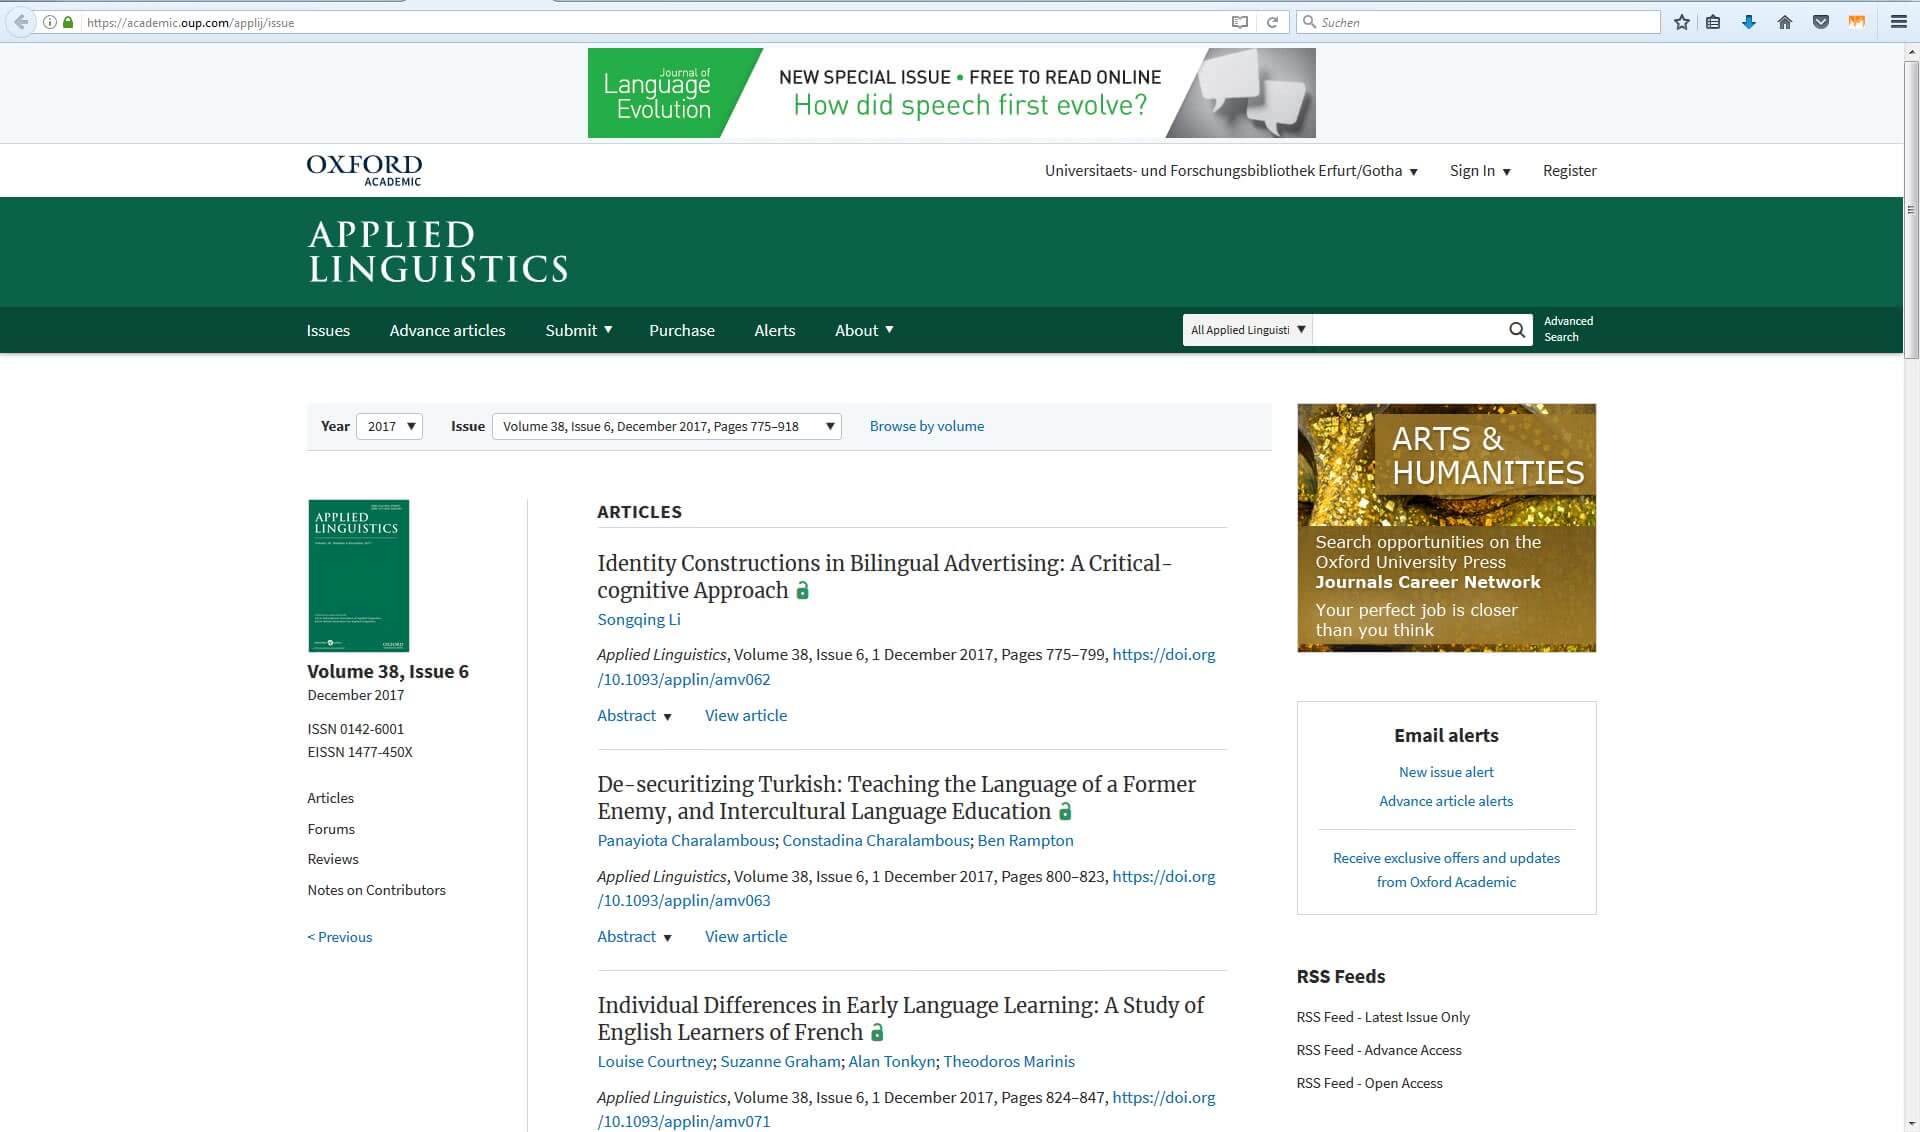The image size is (1920, 1132).
Task: Reload the page with the refresh icon
Action: pyautogui.click(x=1272, y=22)
